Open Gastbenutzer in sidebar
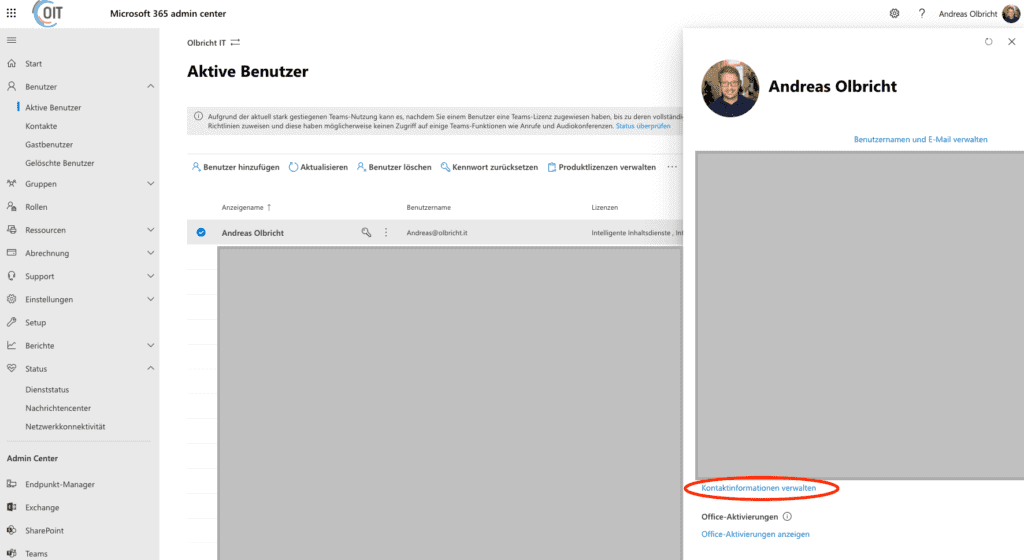The width and height of the screenshot is (1024, 560). (x=49, y=144)
